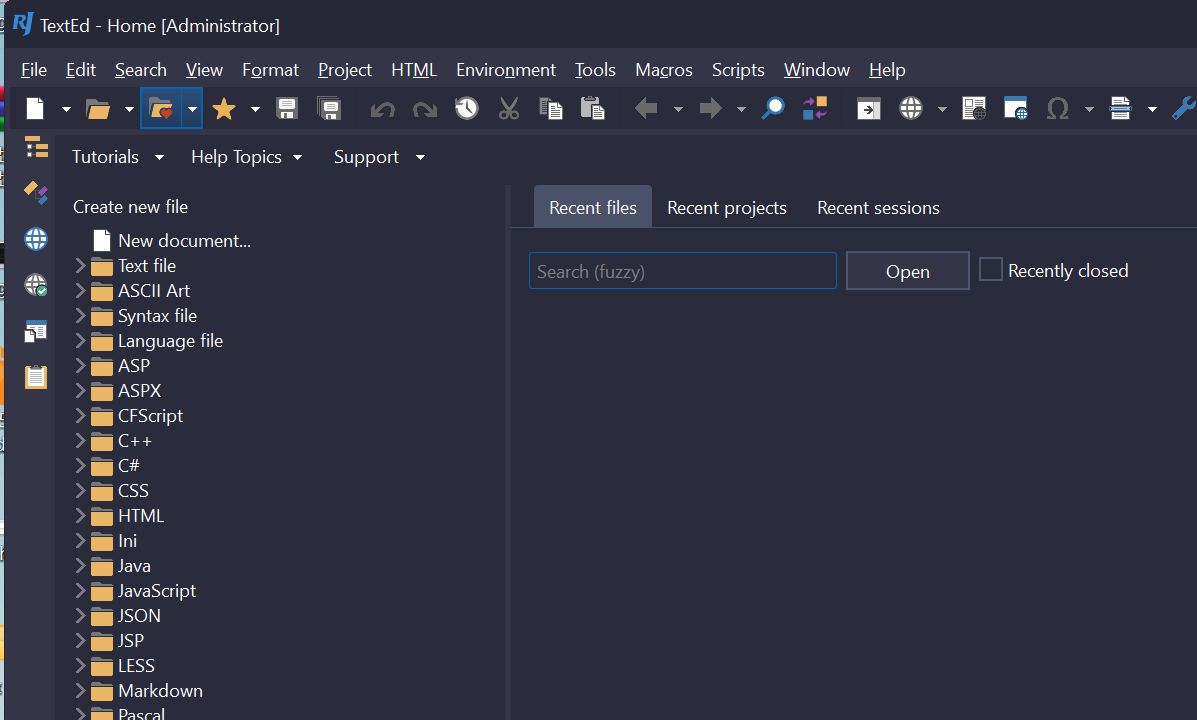Image resolution: width=1197 pixels, height=720 pixels.
Task: Click the Omega special characters icon
Action: 1057,108
